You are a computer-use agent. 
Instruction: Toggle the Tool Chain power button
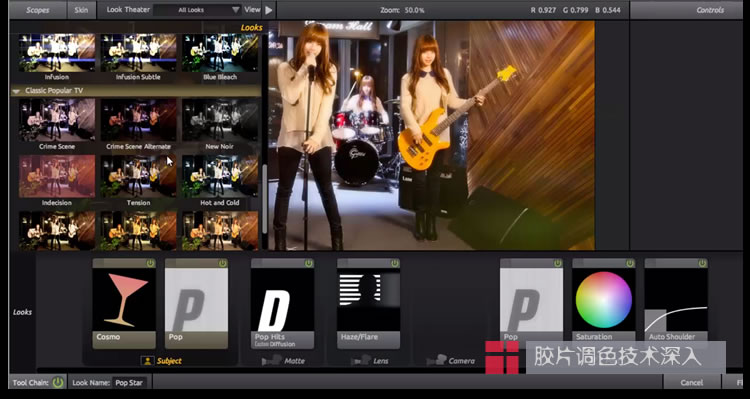(x=58, y=383)
